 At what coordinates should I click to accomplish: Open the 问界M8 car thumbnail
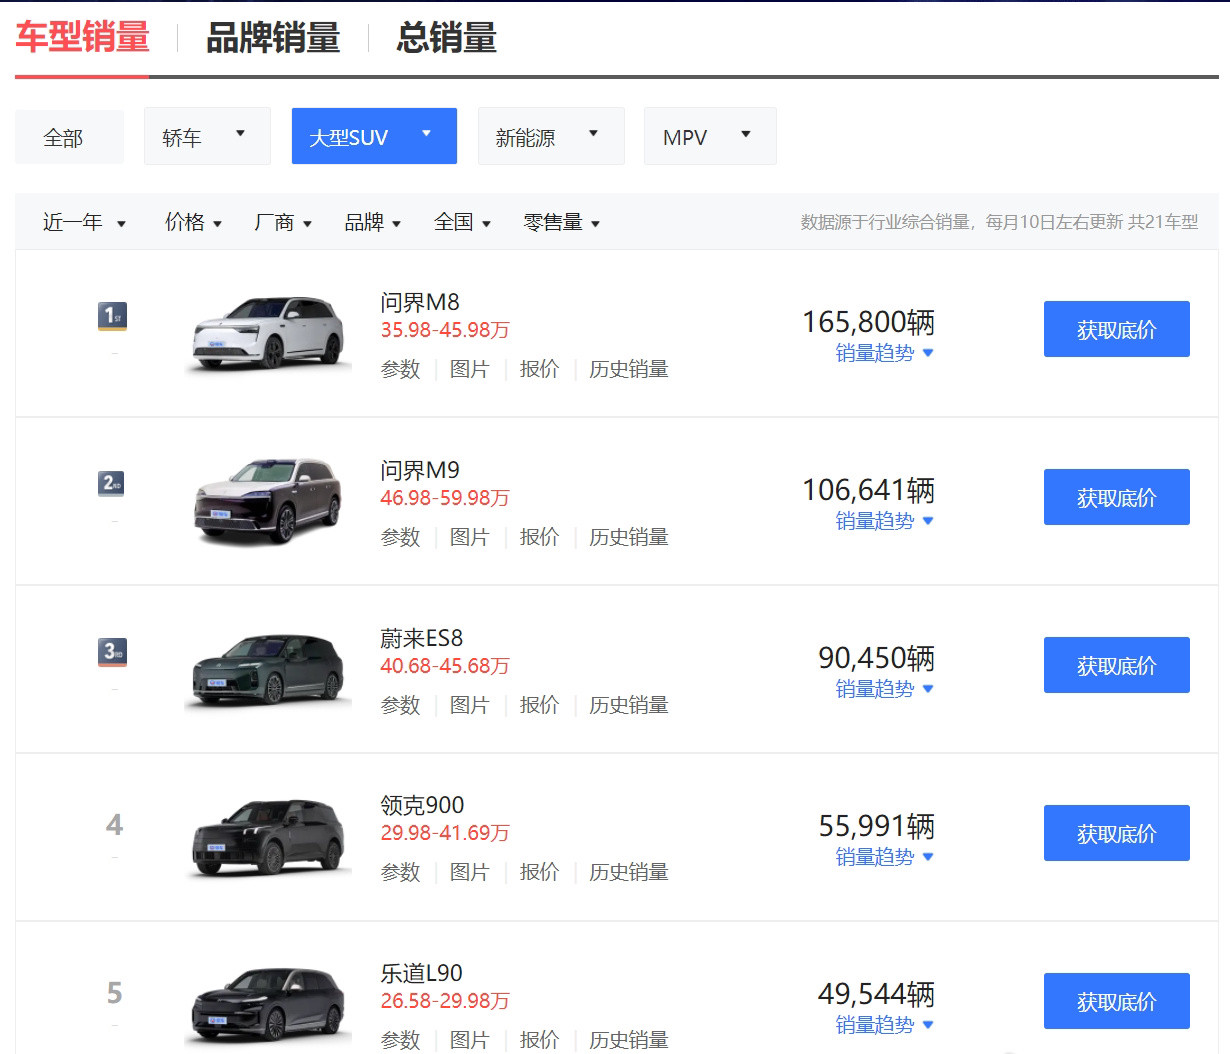[268, 334]
